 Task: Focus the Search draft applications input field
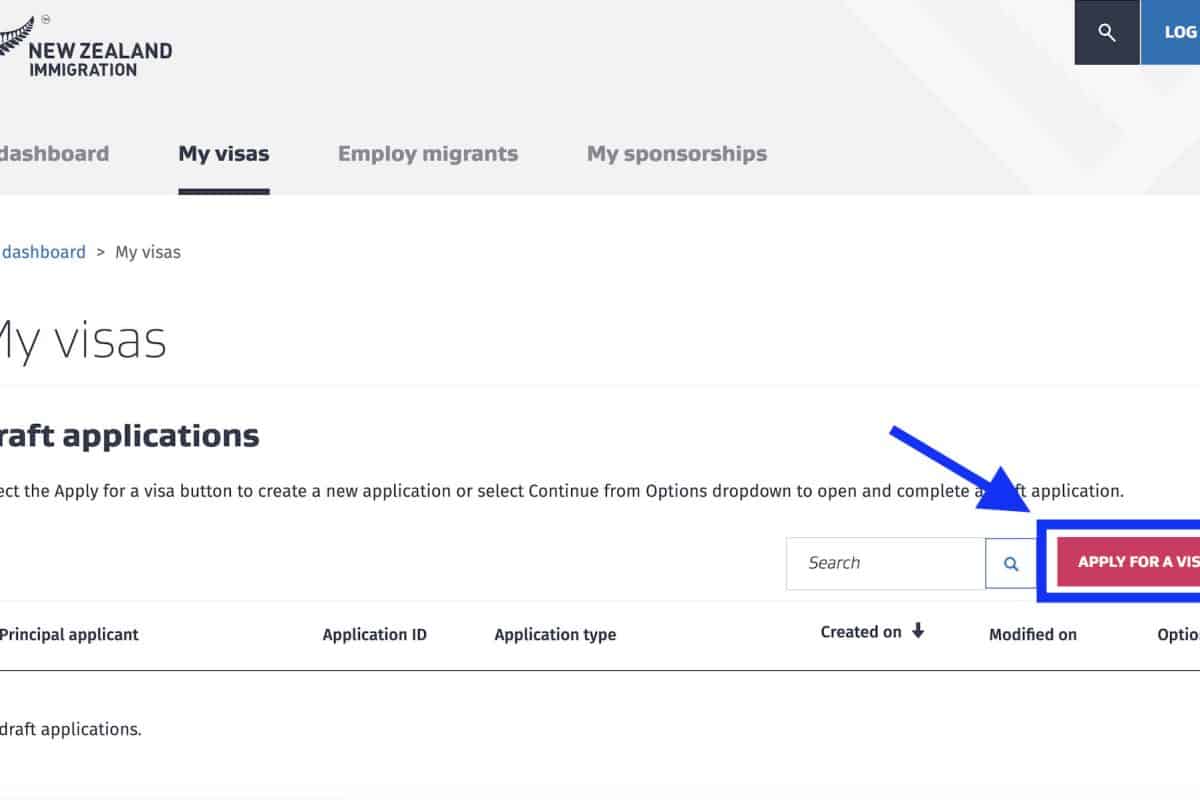[885, 563]
